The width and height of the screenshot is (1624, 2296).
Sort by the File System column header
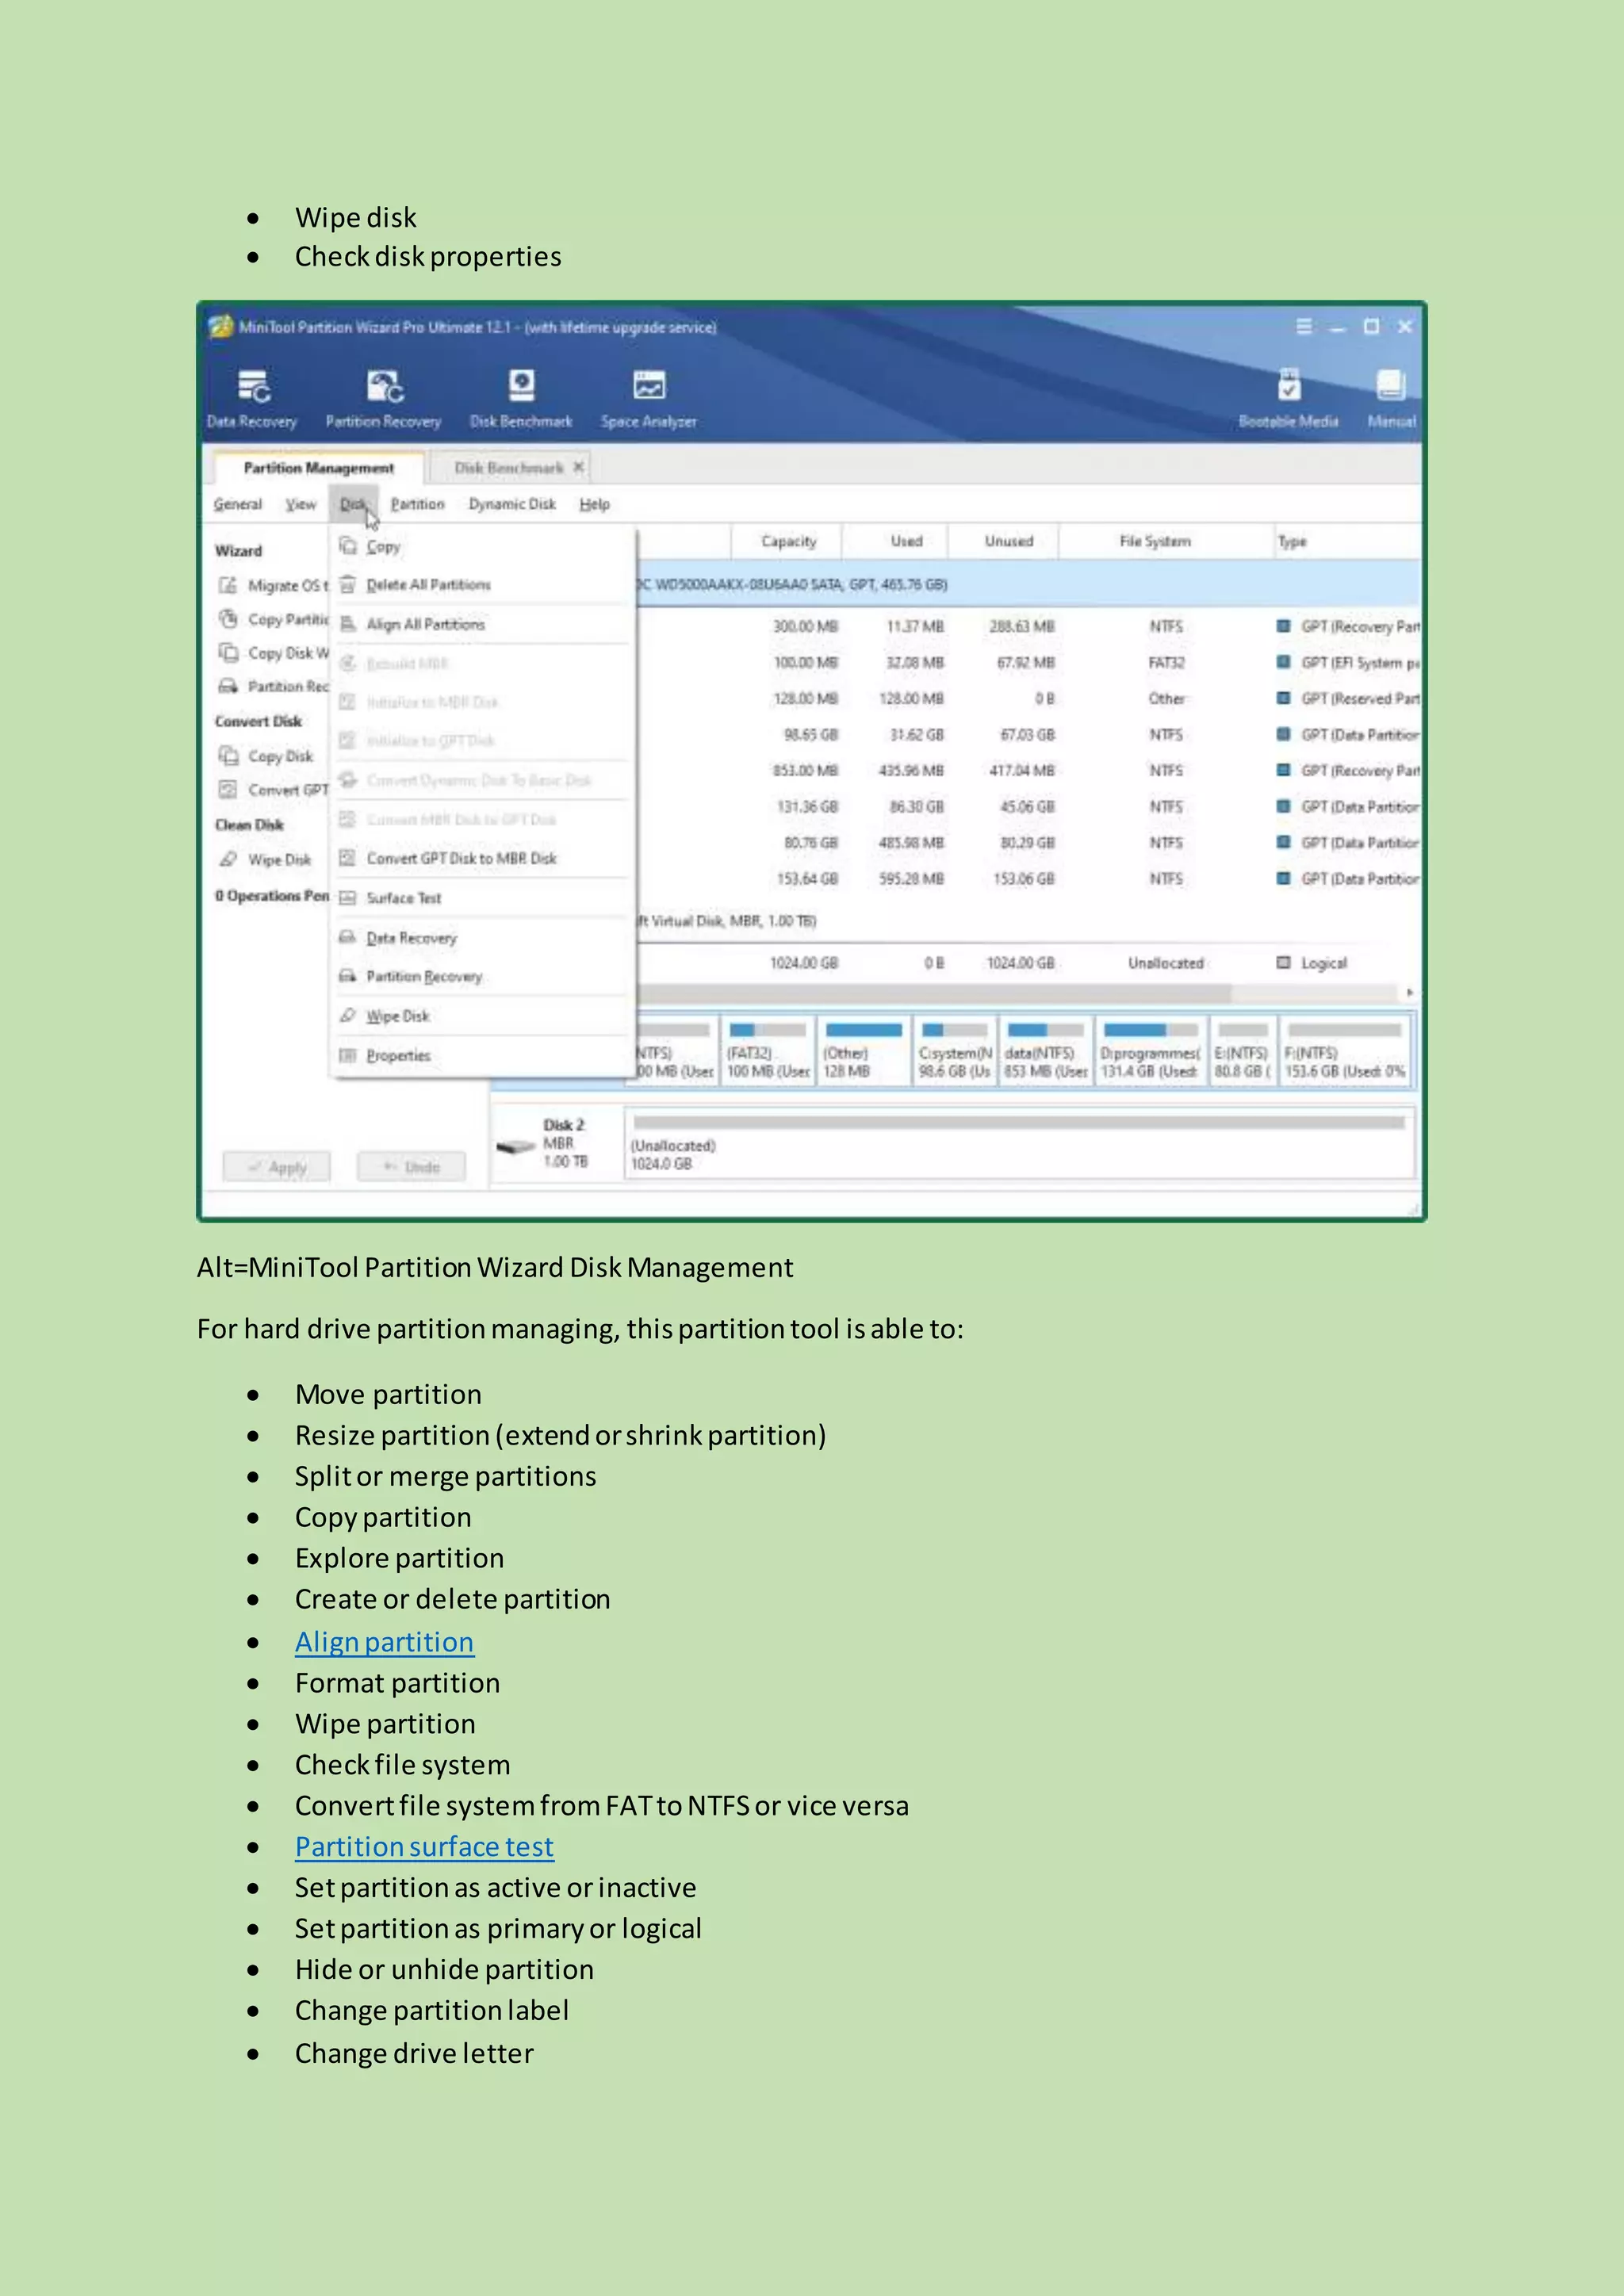(x=1166, y=541)
